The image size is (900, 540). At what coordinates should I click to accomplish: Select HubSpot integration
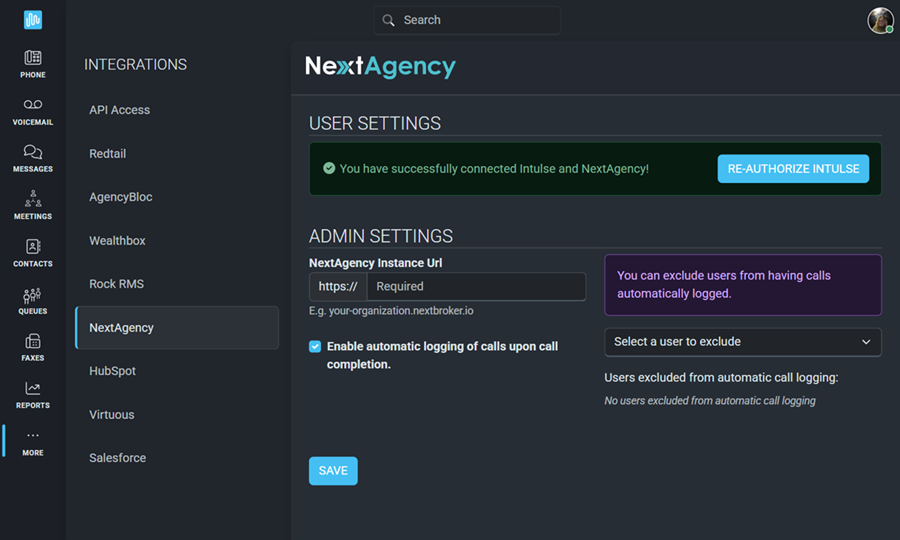[177, 371]
